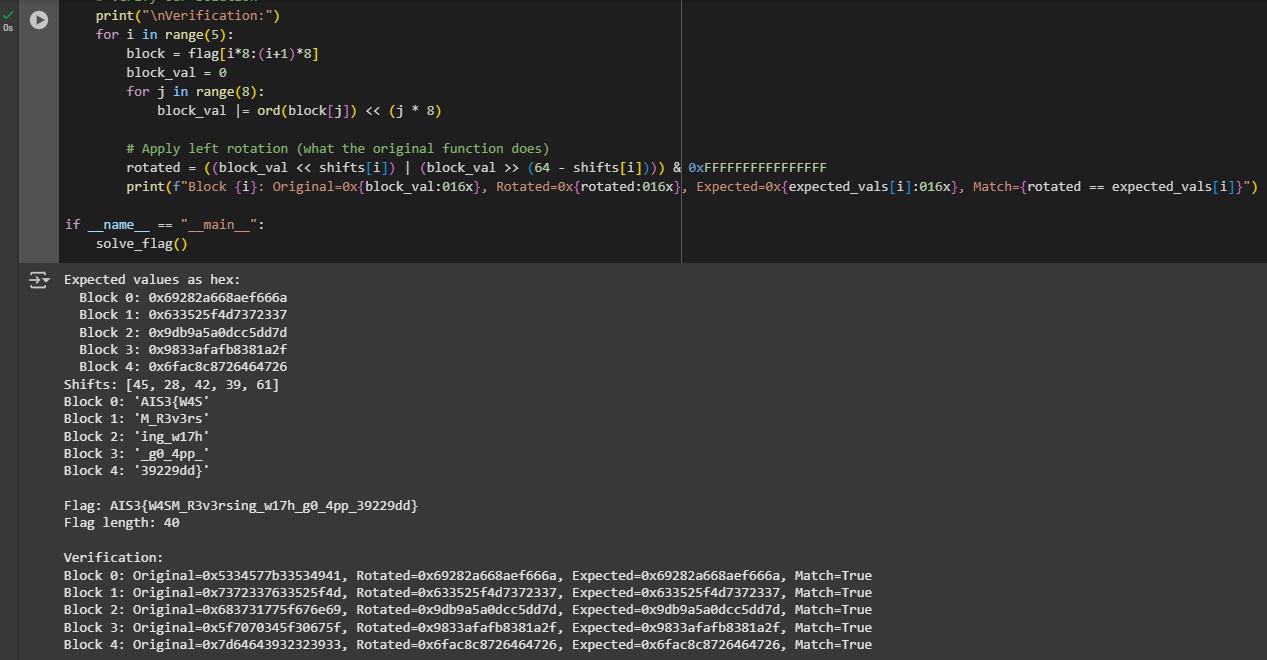The width and height of the screenshot is (1267, 660).
Task: Click the if __name__ == "__main__" line
Action: click(164, 224)
